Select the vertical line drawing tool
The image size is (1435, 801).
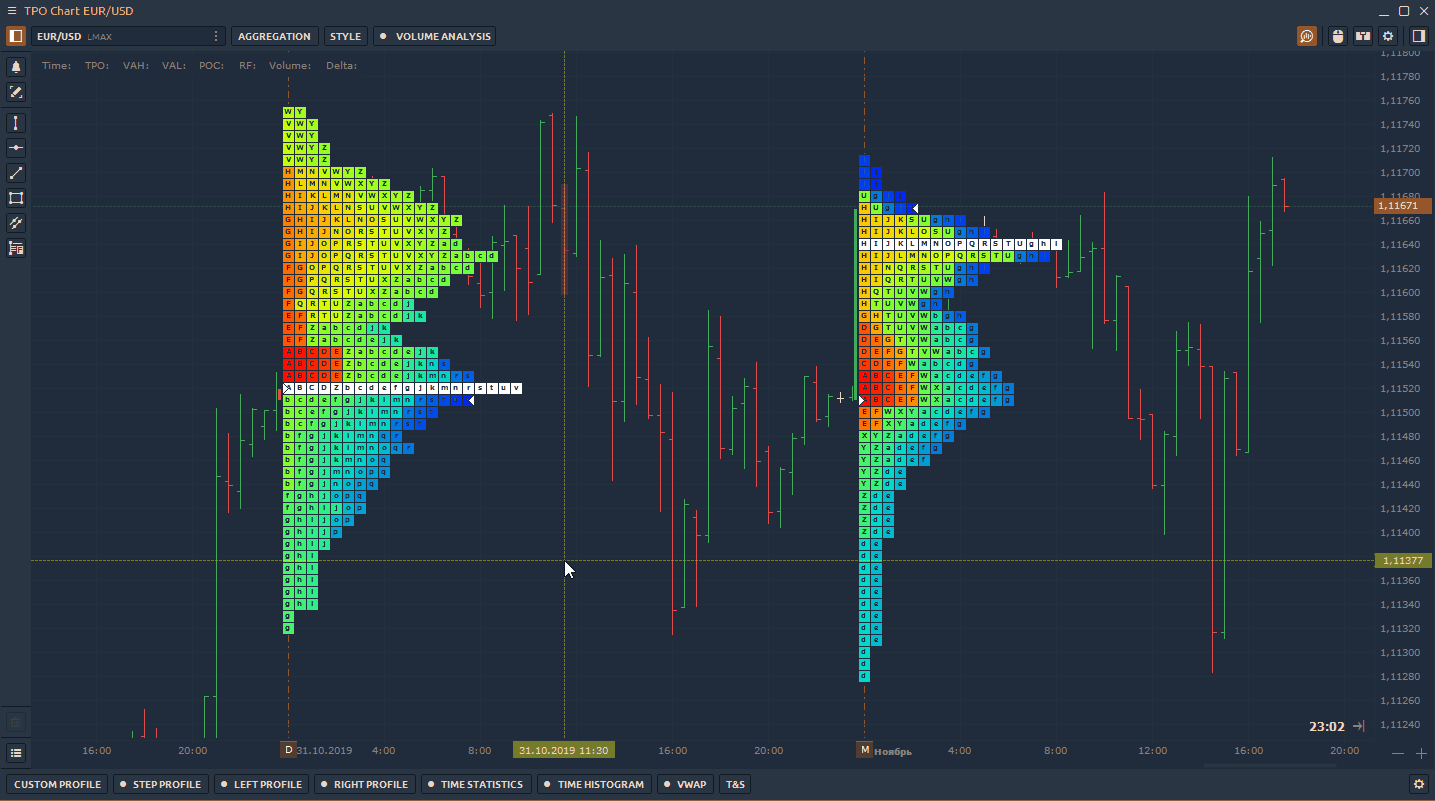16,123
